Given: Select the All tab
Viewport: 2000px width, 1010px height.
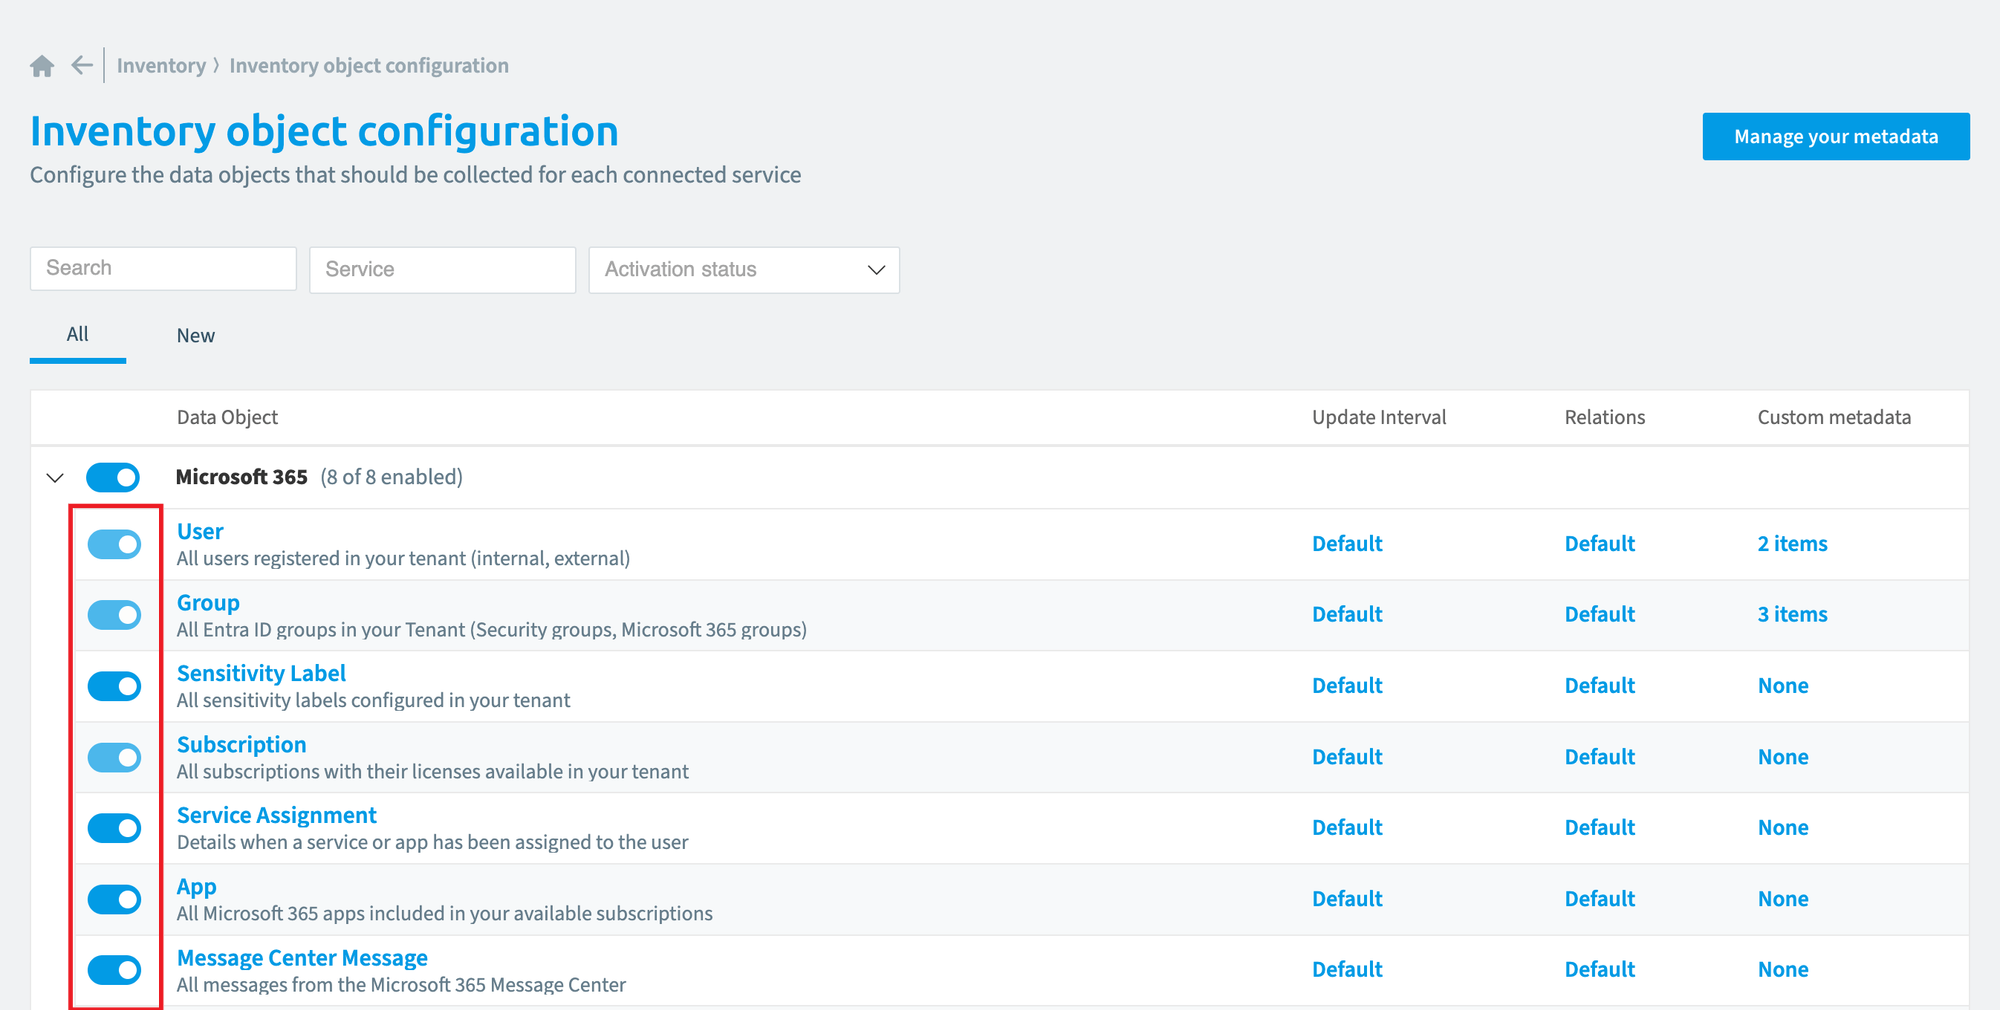Looking at the screenshot, I should pos(78,335).
